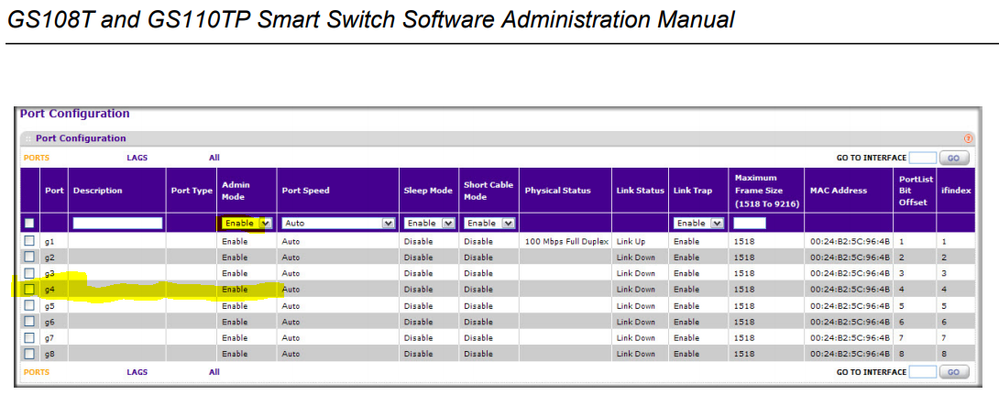Click the Description column header
This screenshot has height=406, width=999.
tap(97, 191)
